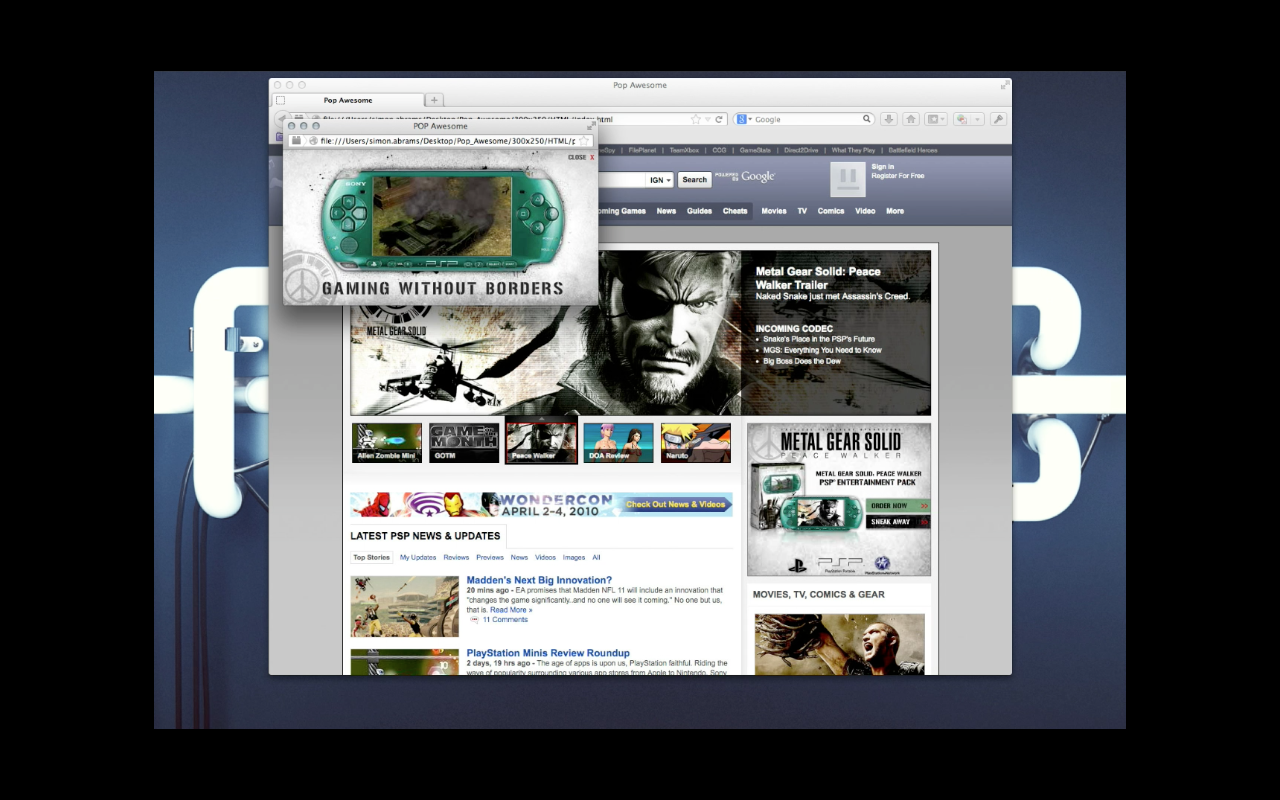The height and width of the screenshot is (800, 1280).
Task: Click the peace sign logo in popup ad
Action: tap(300, 284)
